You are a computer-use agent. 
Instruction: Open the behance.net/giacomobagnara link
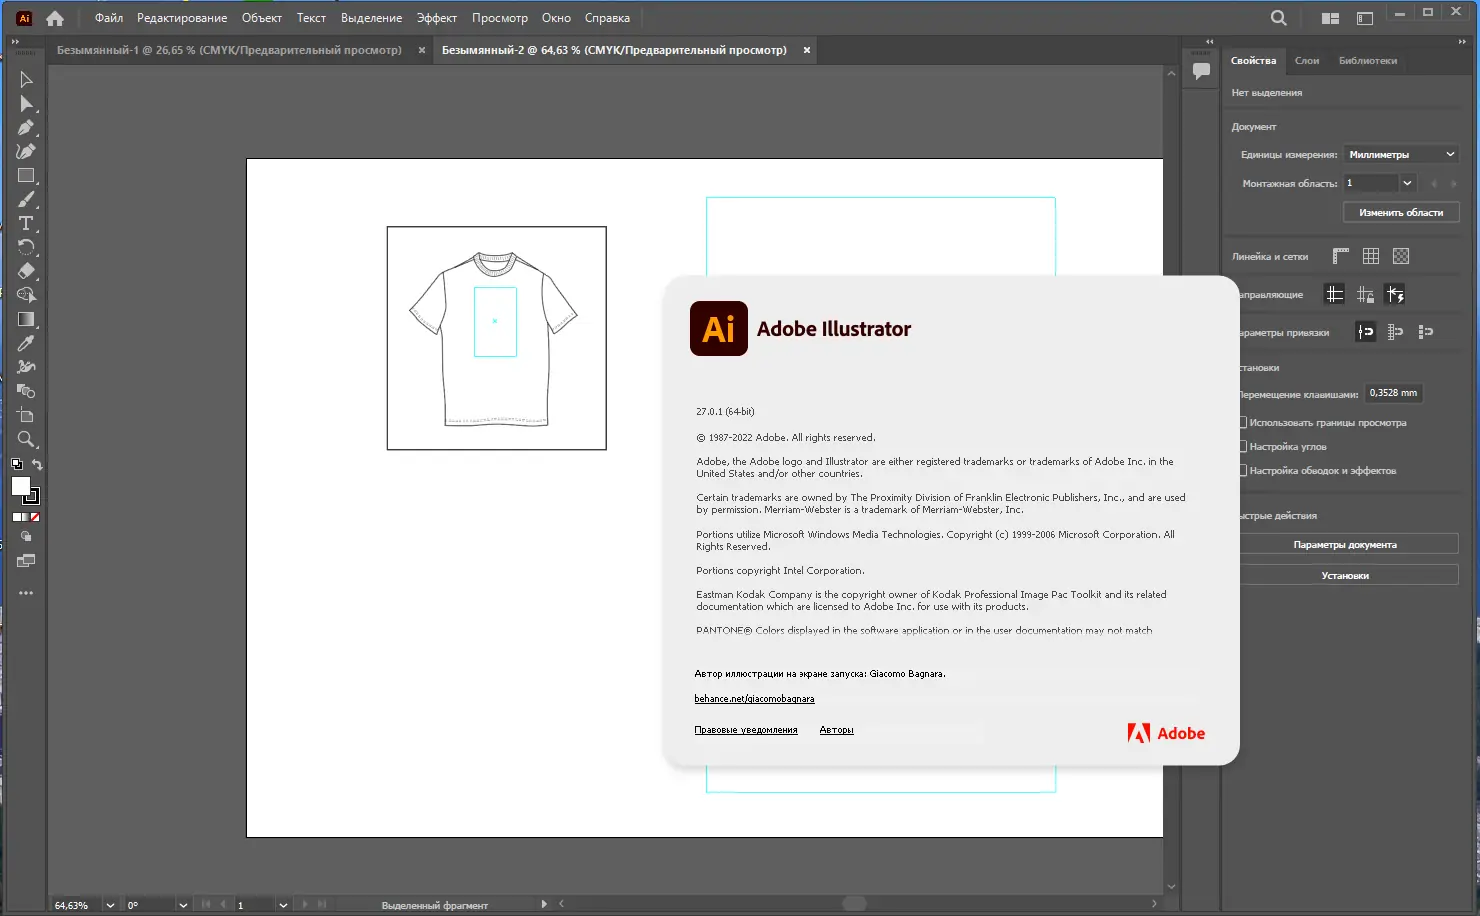coord(754,699)
